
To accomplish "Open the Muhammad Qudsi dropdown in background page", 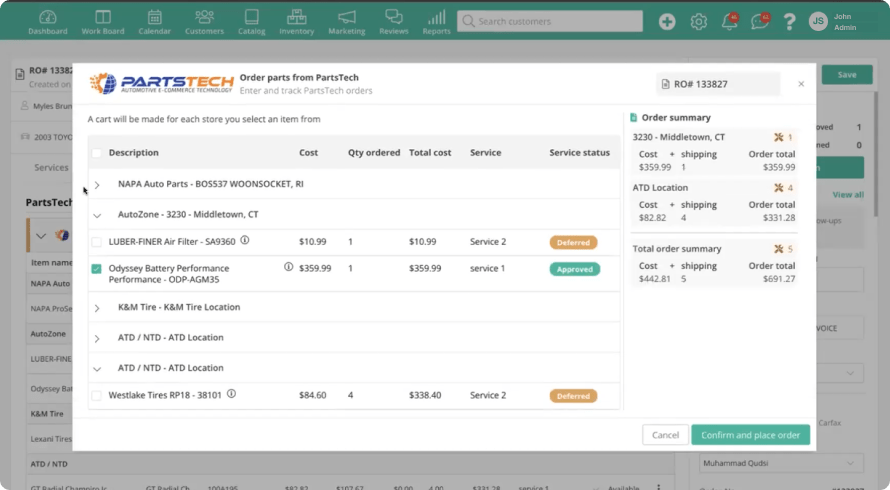I will (781, 463).
